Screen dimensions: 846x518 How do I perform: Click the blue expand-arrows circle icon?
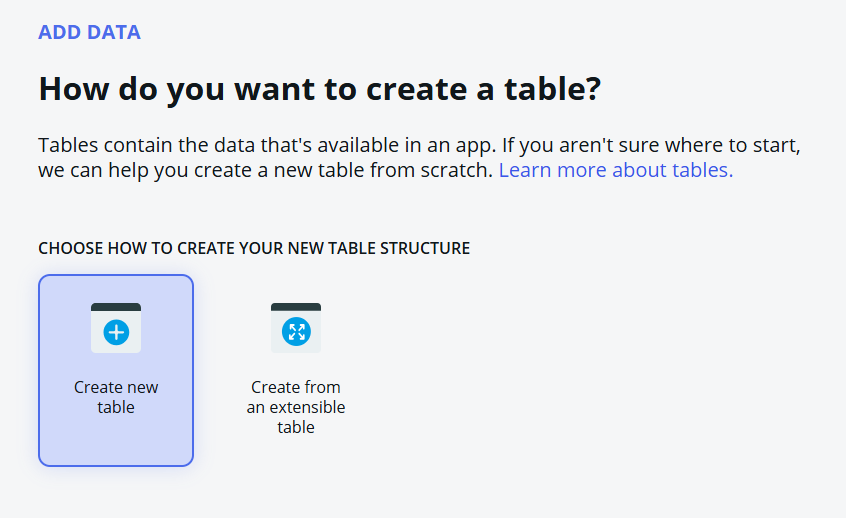296,332
